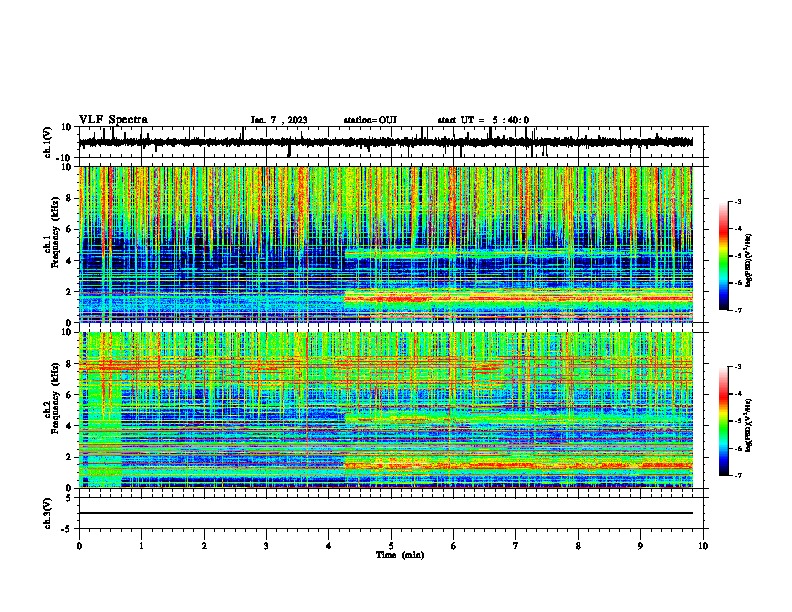Click the ch.1 colorbar log(PSD) label
This screenshot has height=612, width=792.
coord(749,261)
